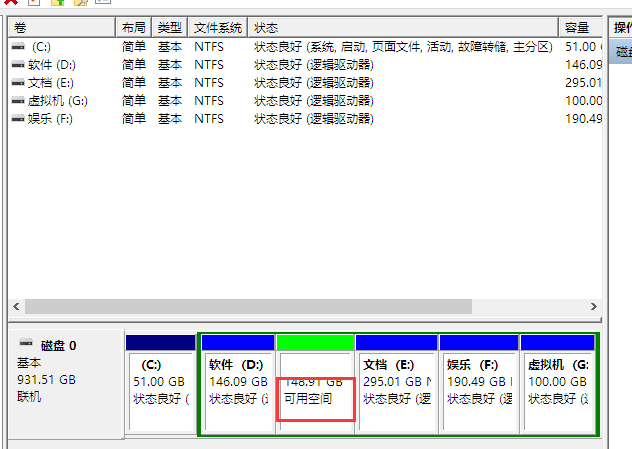Image resolution: width=632 pixels, height=449 pixels.
Task: Click the 磁盘 0 disk label
Action: click(x=58, y=346)
